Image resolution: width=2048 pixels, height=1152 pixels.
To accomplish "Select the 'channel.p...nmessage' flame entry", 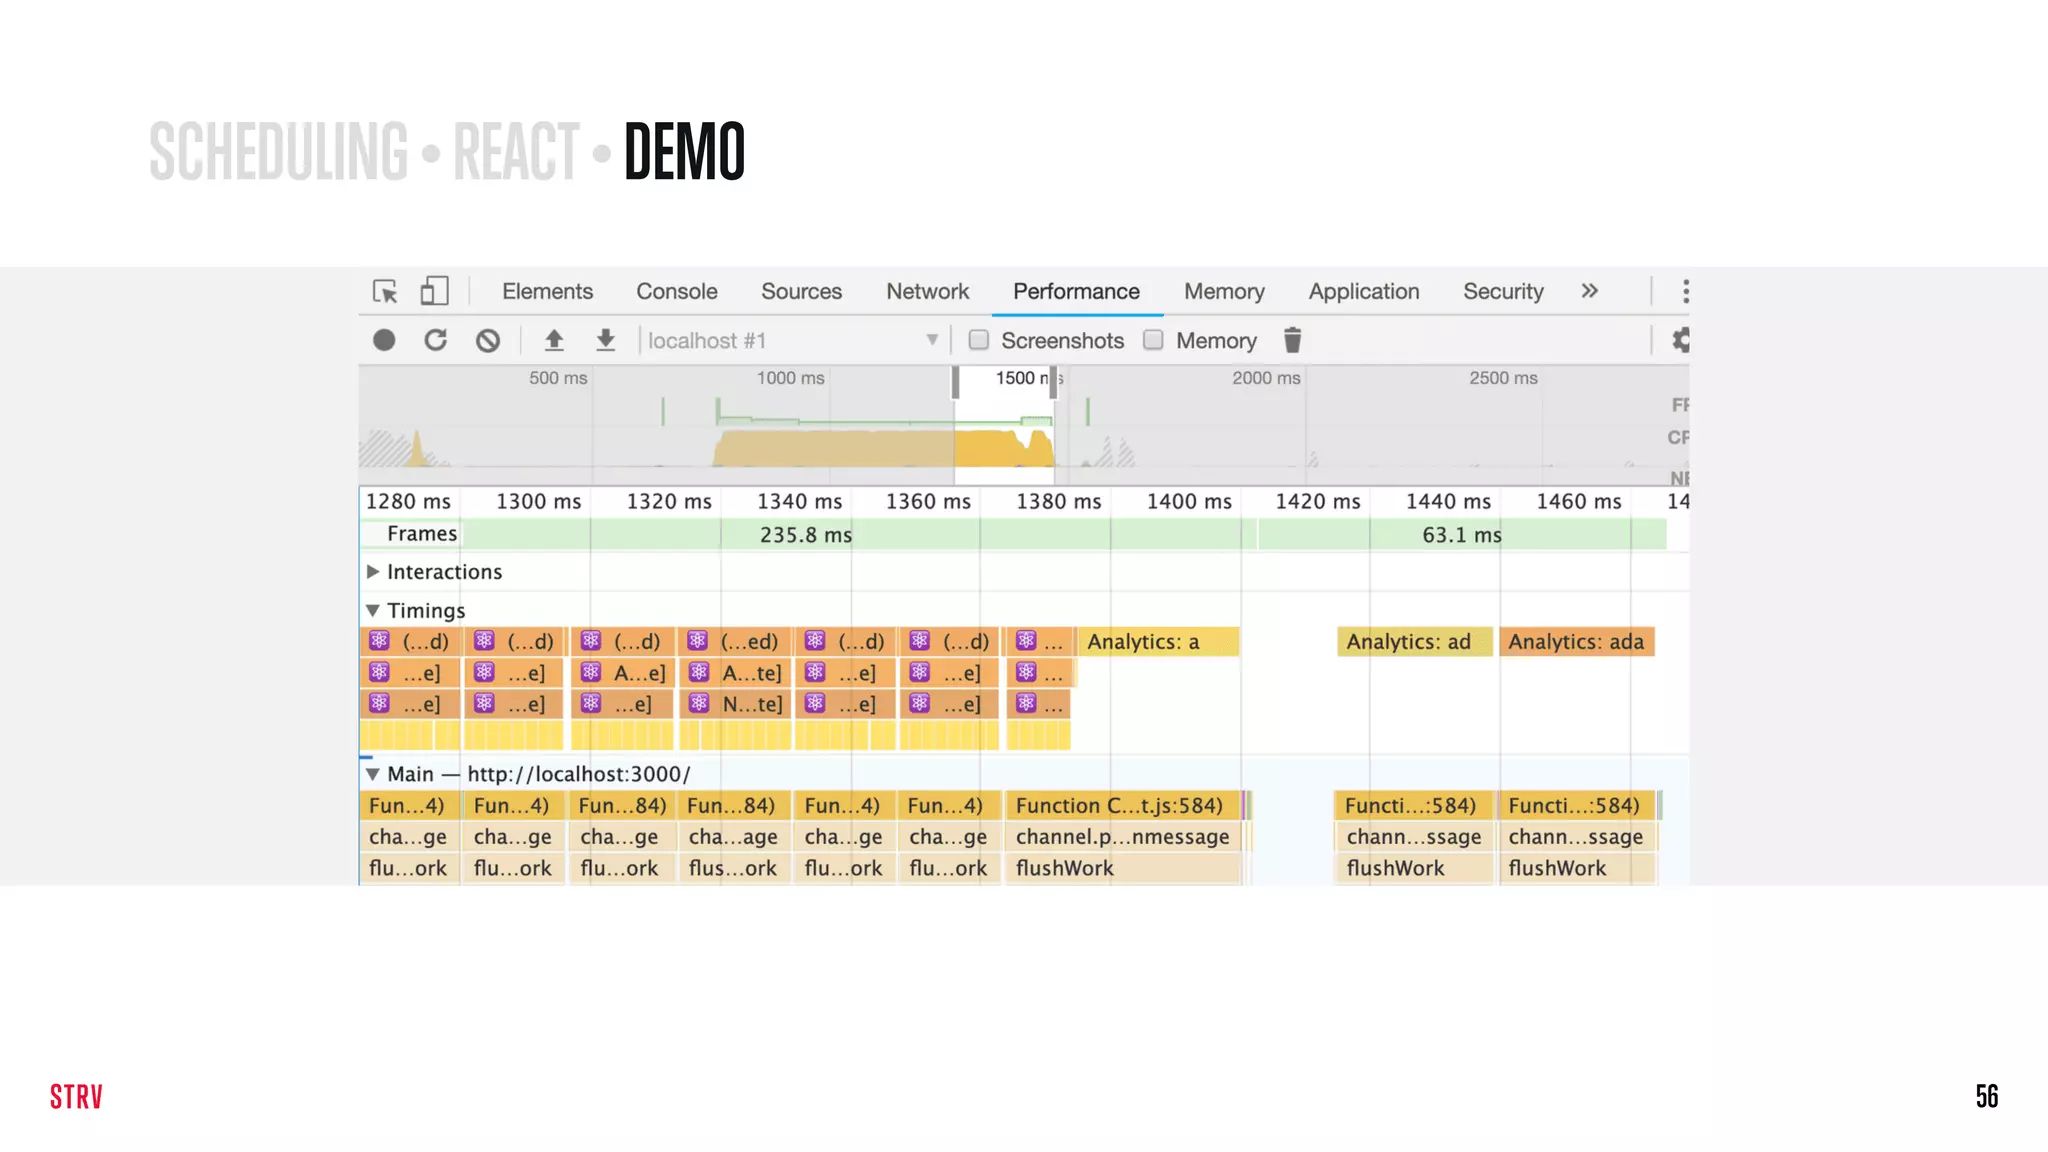I will point(1123,837).
